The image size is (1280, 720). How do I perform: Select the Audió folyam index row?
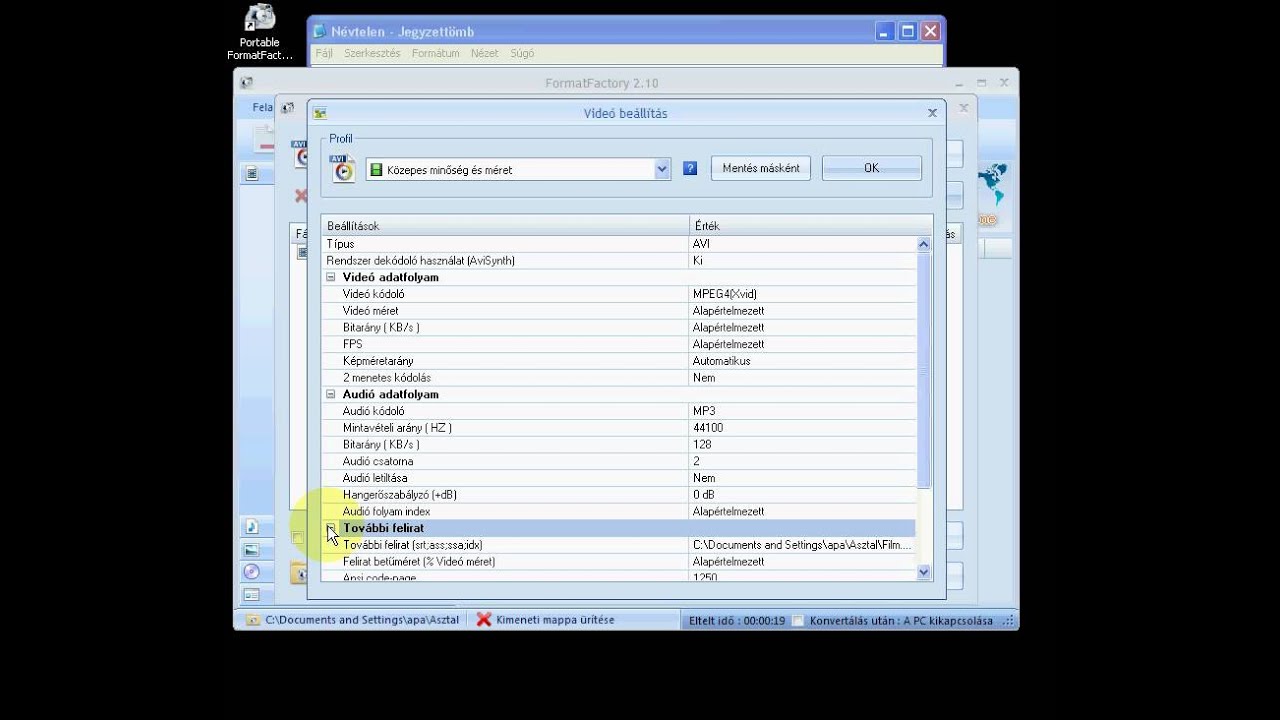pos(618,511)
